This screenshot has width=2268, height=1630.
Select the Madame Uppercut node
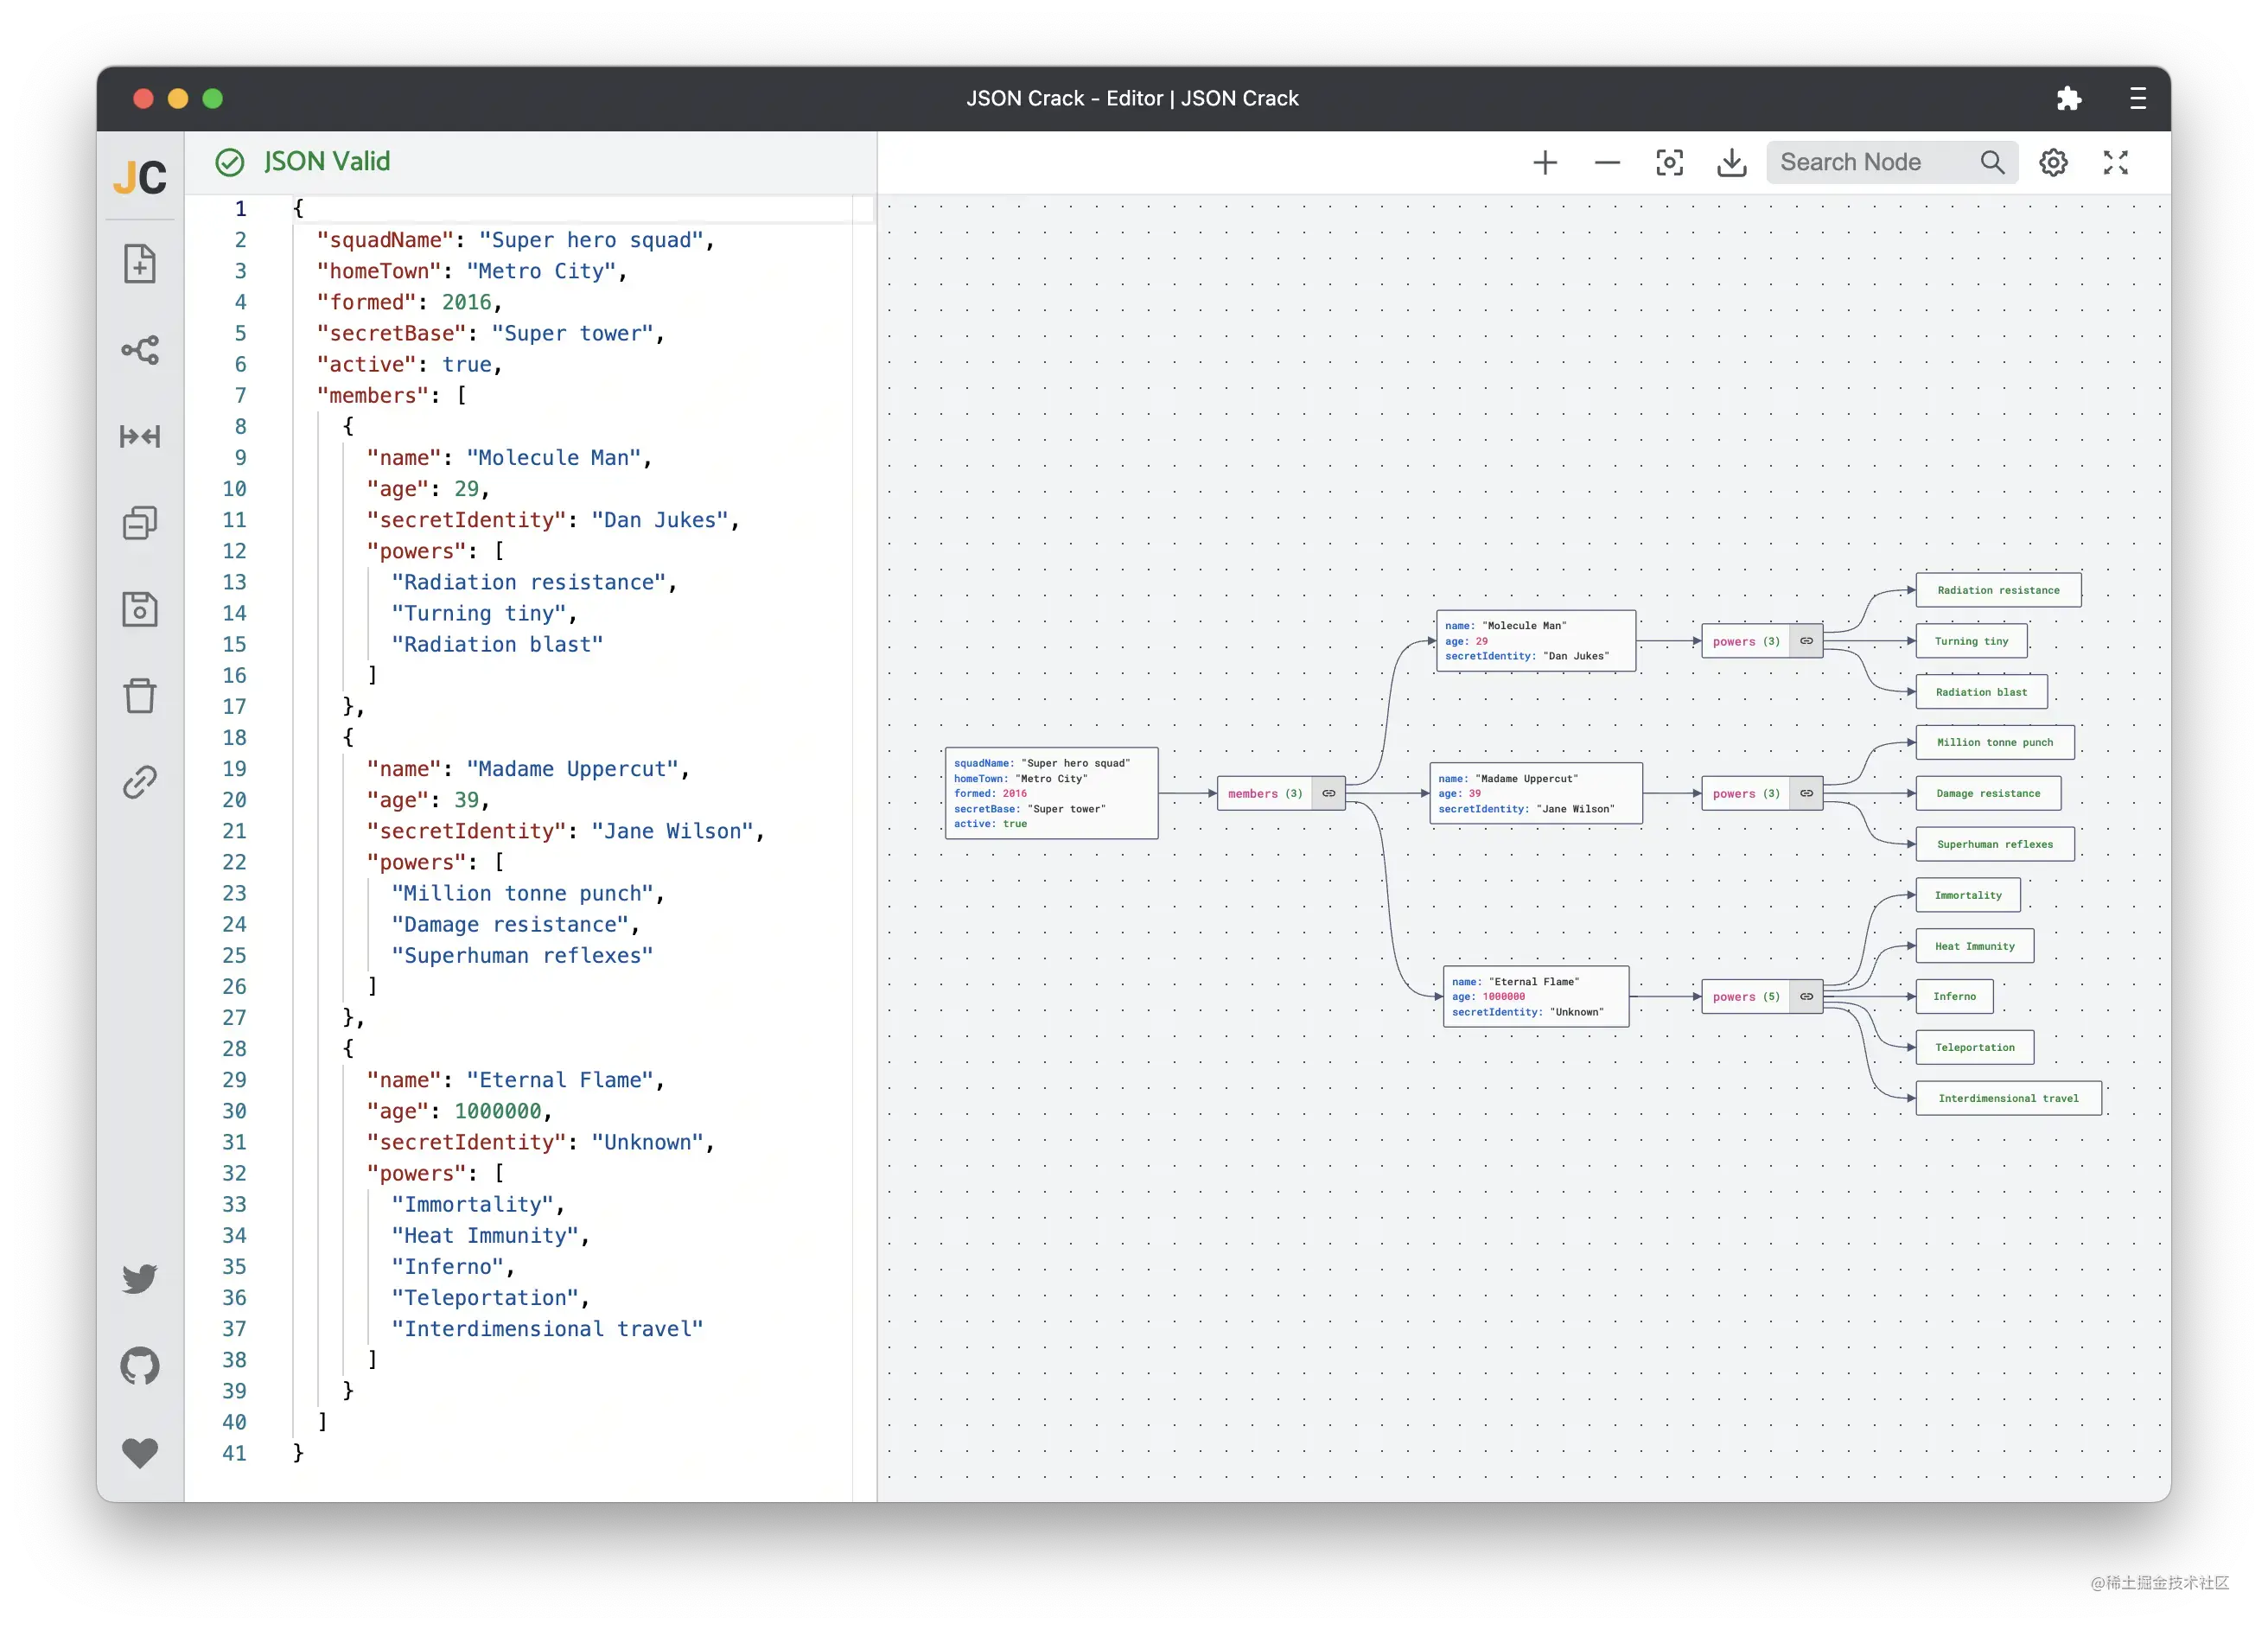pos(1535,793)
